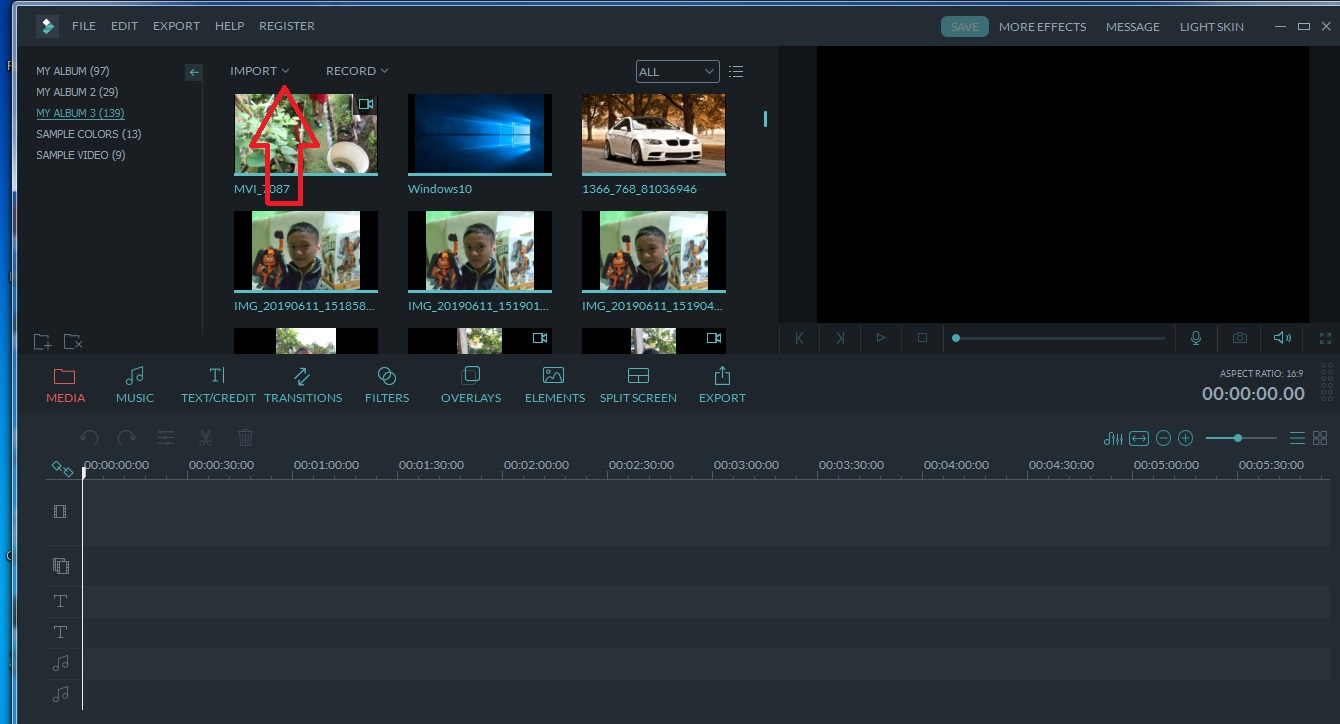This screenshot has height=724, width=1340.
Task: Expand the IMPORT dropdown
Action: [260, 71]
